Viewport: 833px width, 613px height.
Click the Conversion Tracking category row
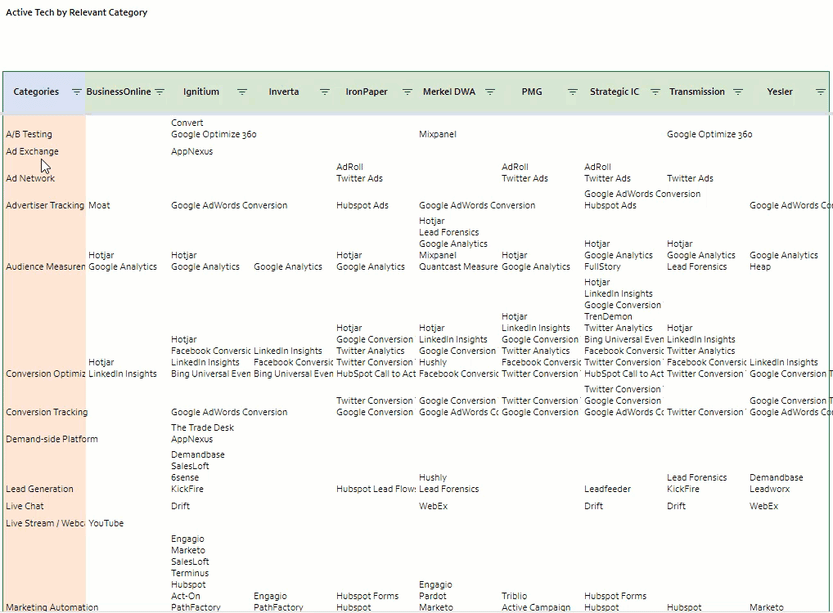pos(46,412)
